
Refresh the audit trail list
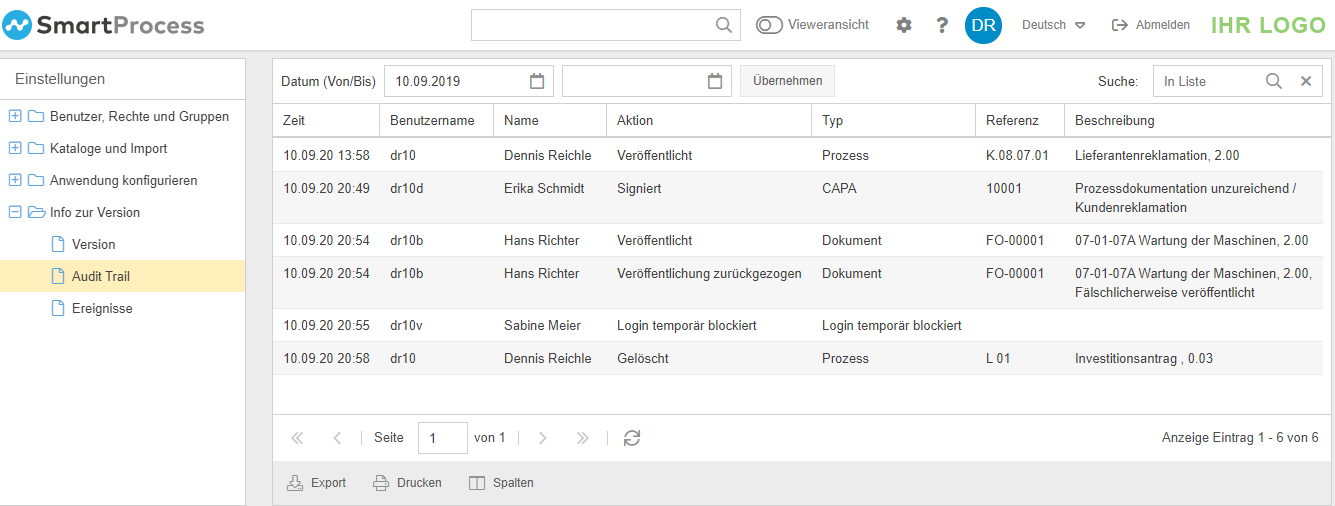click(632, 438)
